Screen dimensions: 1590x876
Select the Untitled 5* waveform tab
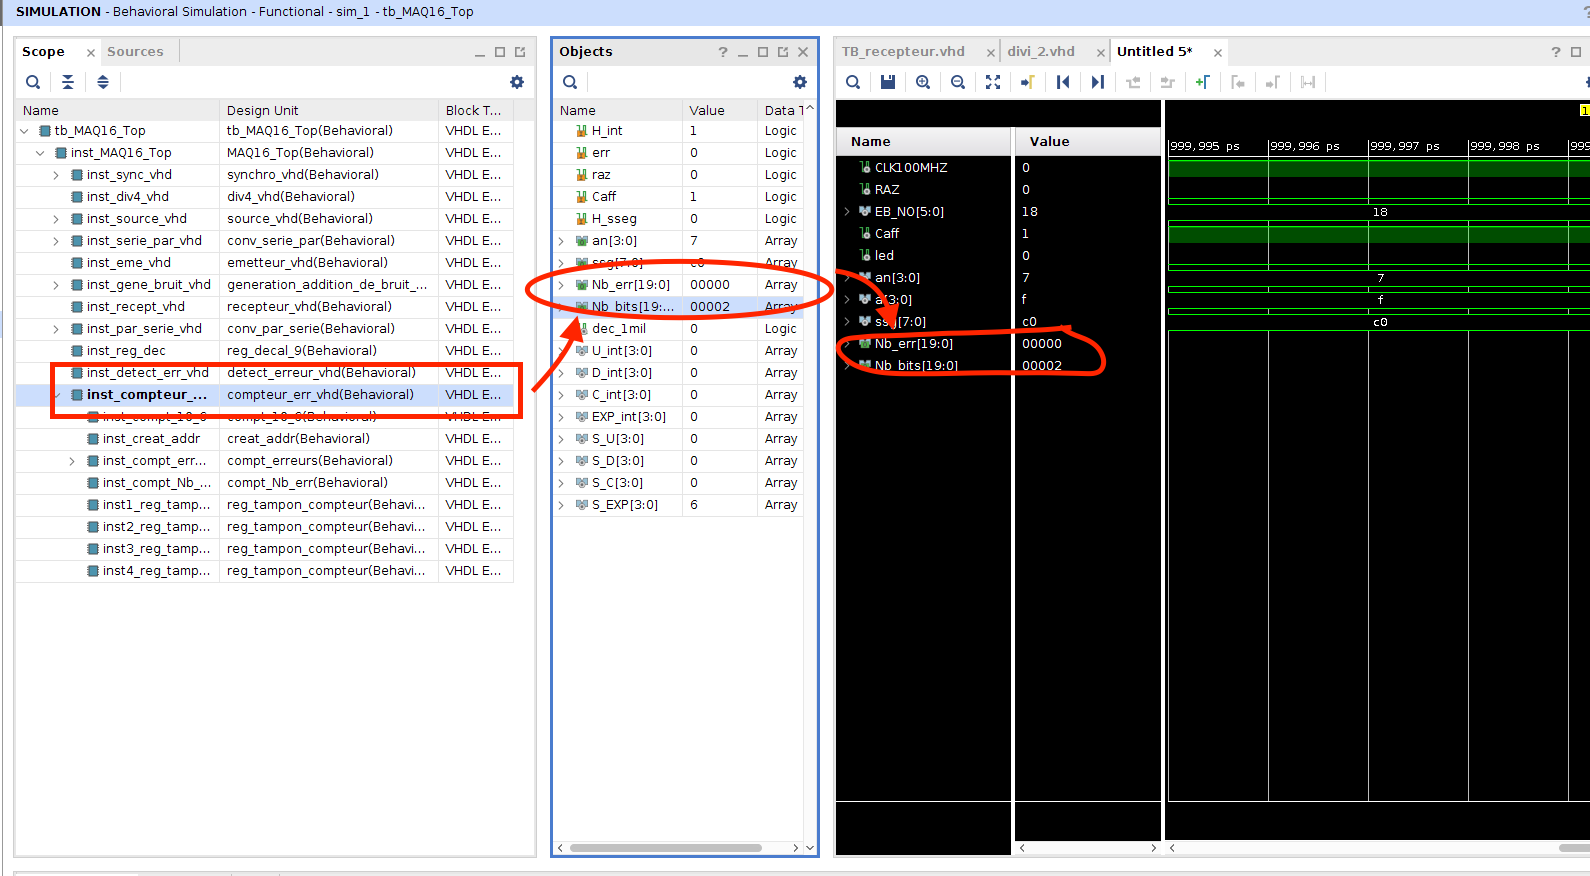pos(1154,52)
